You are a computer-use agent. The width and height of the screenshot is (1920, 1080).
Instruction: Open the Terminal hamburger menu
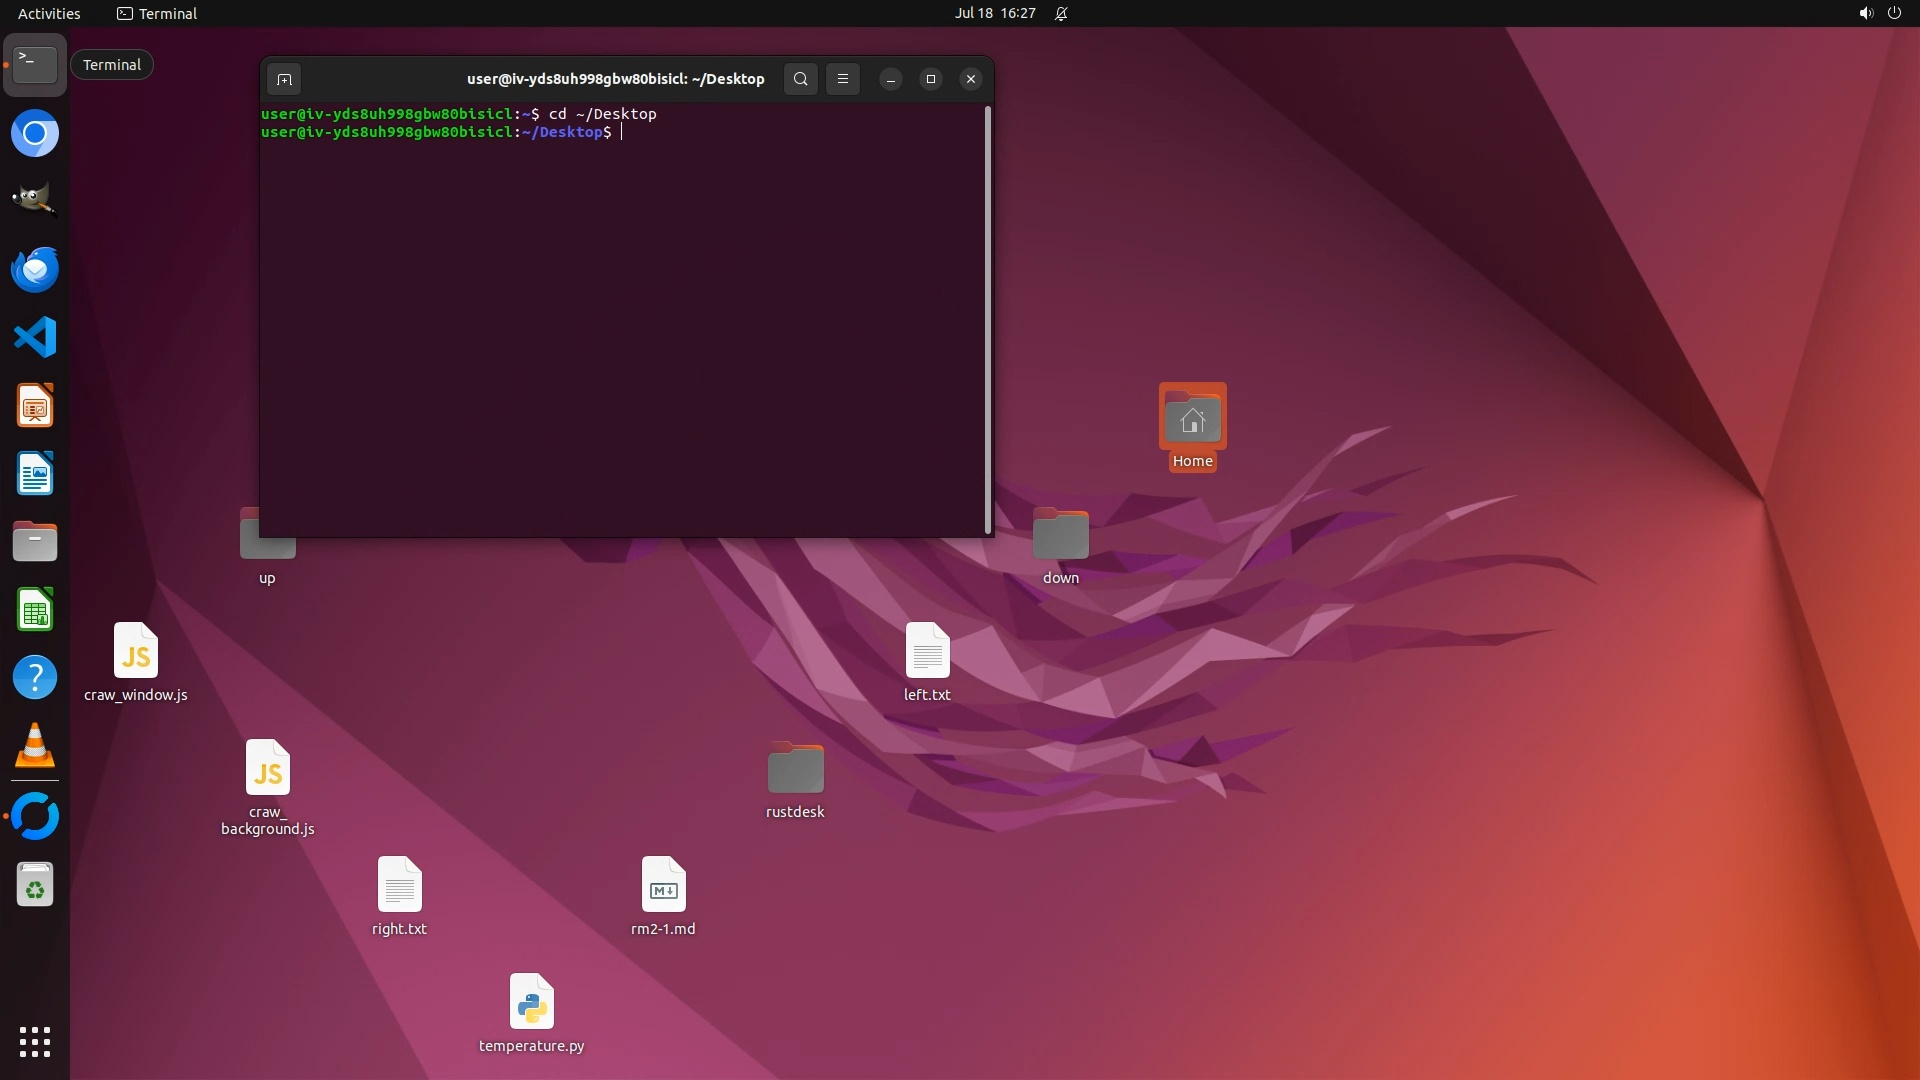coord(843,79)
